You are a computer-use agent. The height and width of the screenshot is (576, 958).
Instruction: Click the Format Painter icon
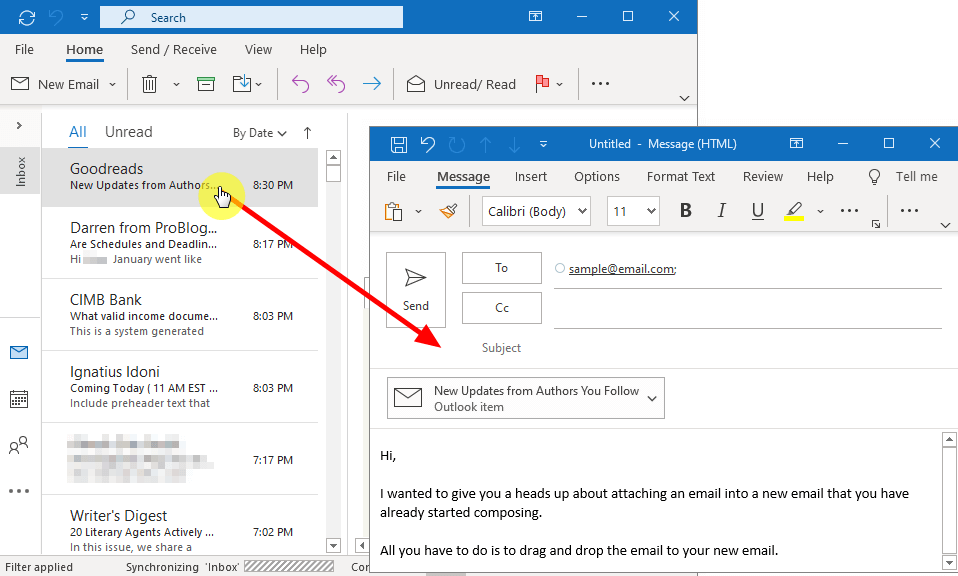coord(448,211)
